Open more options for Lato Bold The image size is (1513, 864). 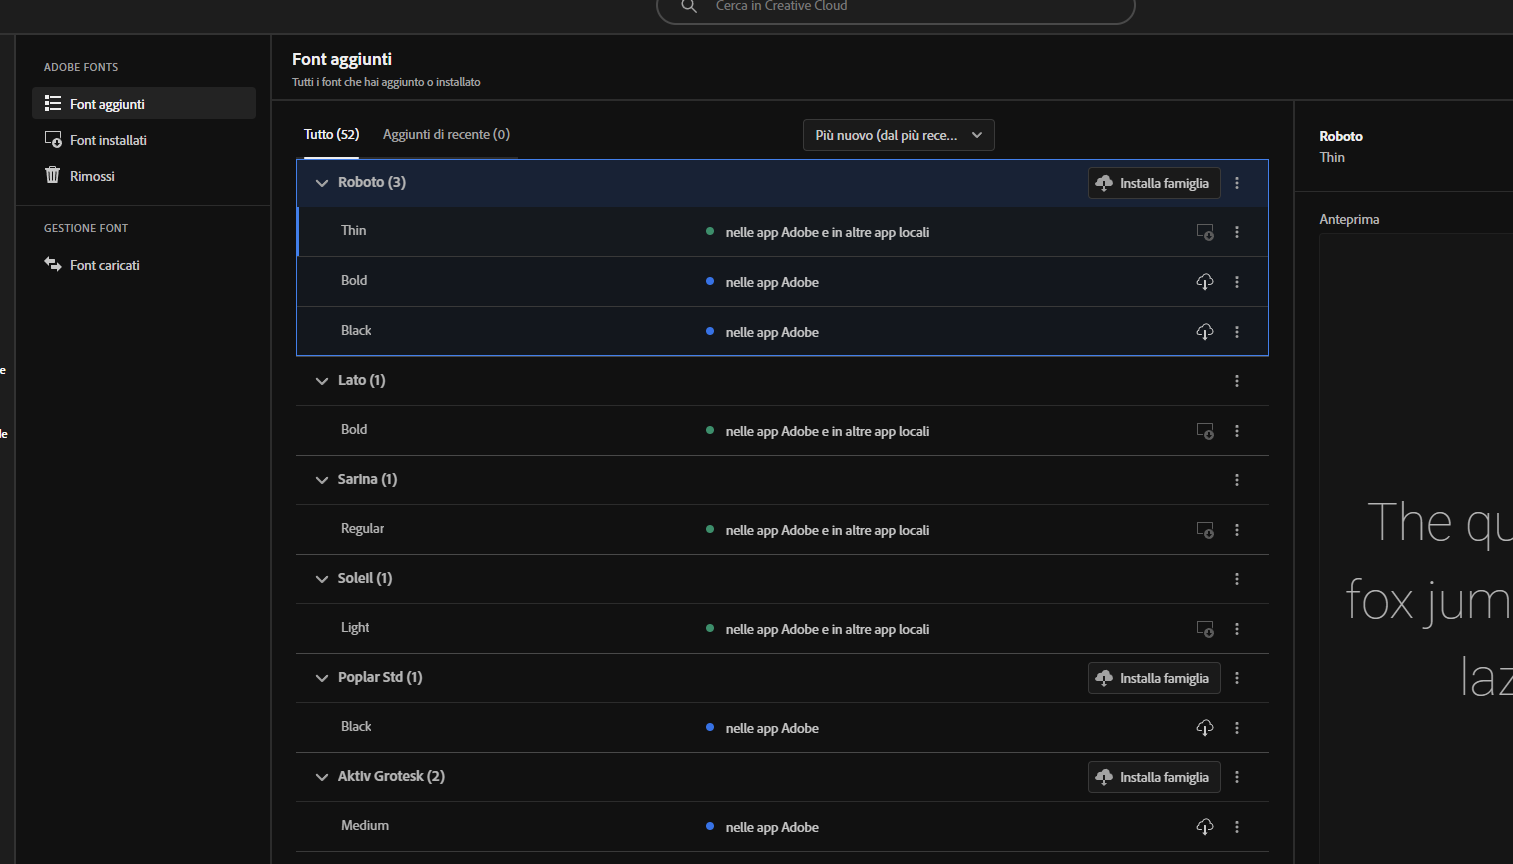point(1237,431)
